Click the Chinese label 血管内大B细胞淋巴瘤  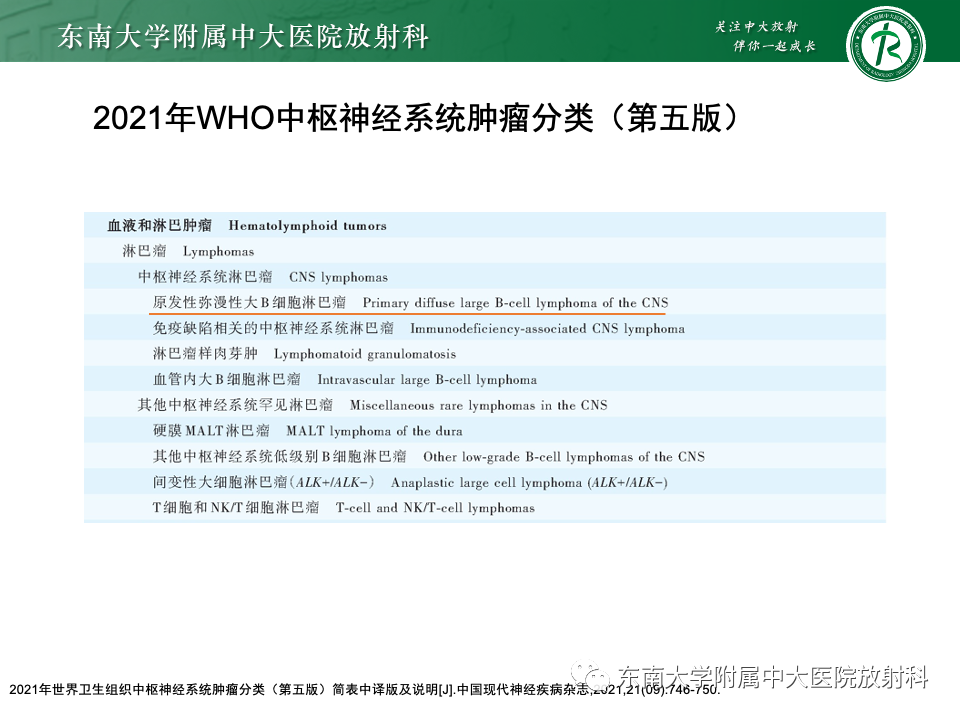click(227, 380)
